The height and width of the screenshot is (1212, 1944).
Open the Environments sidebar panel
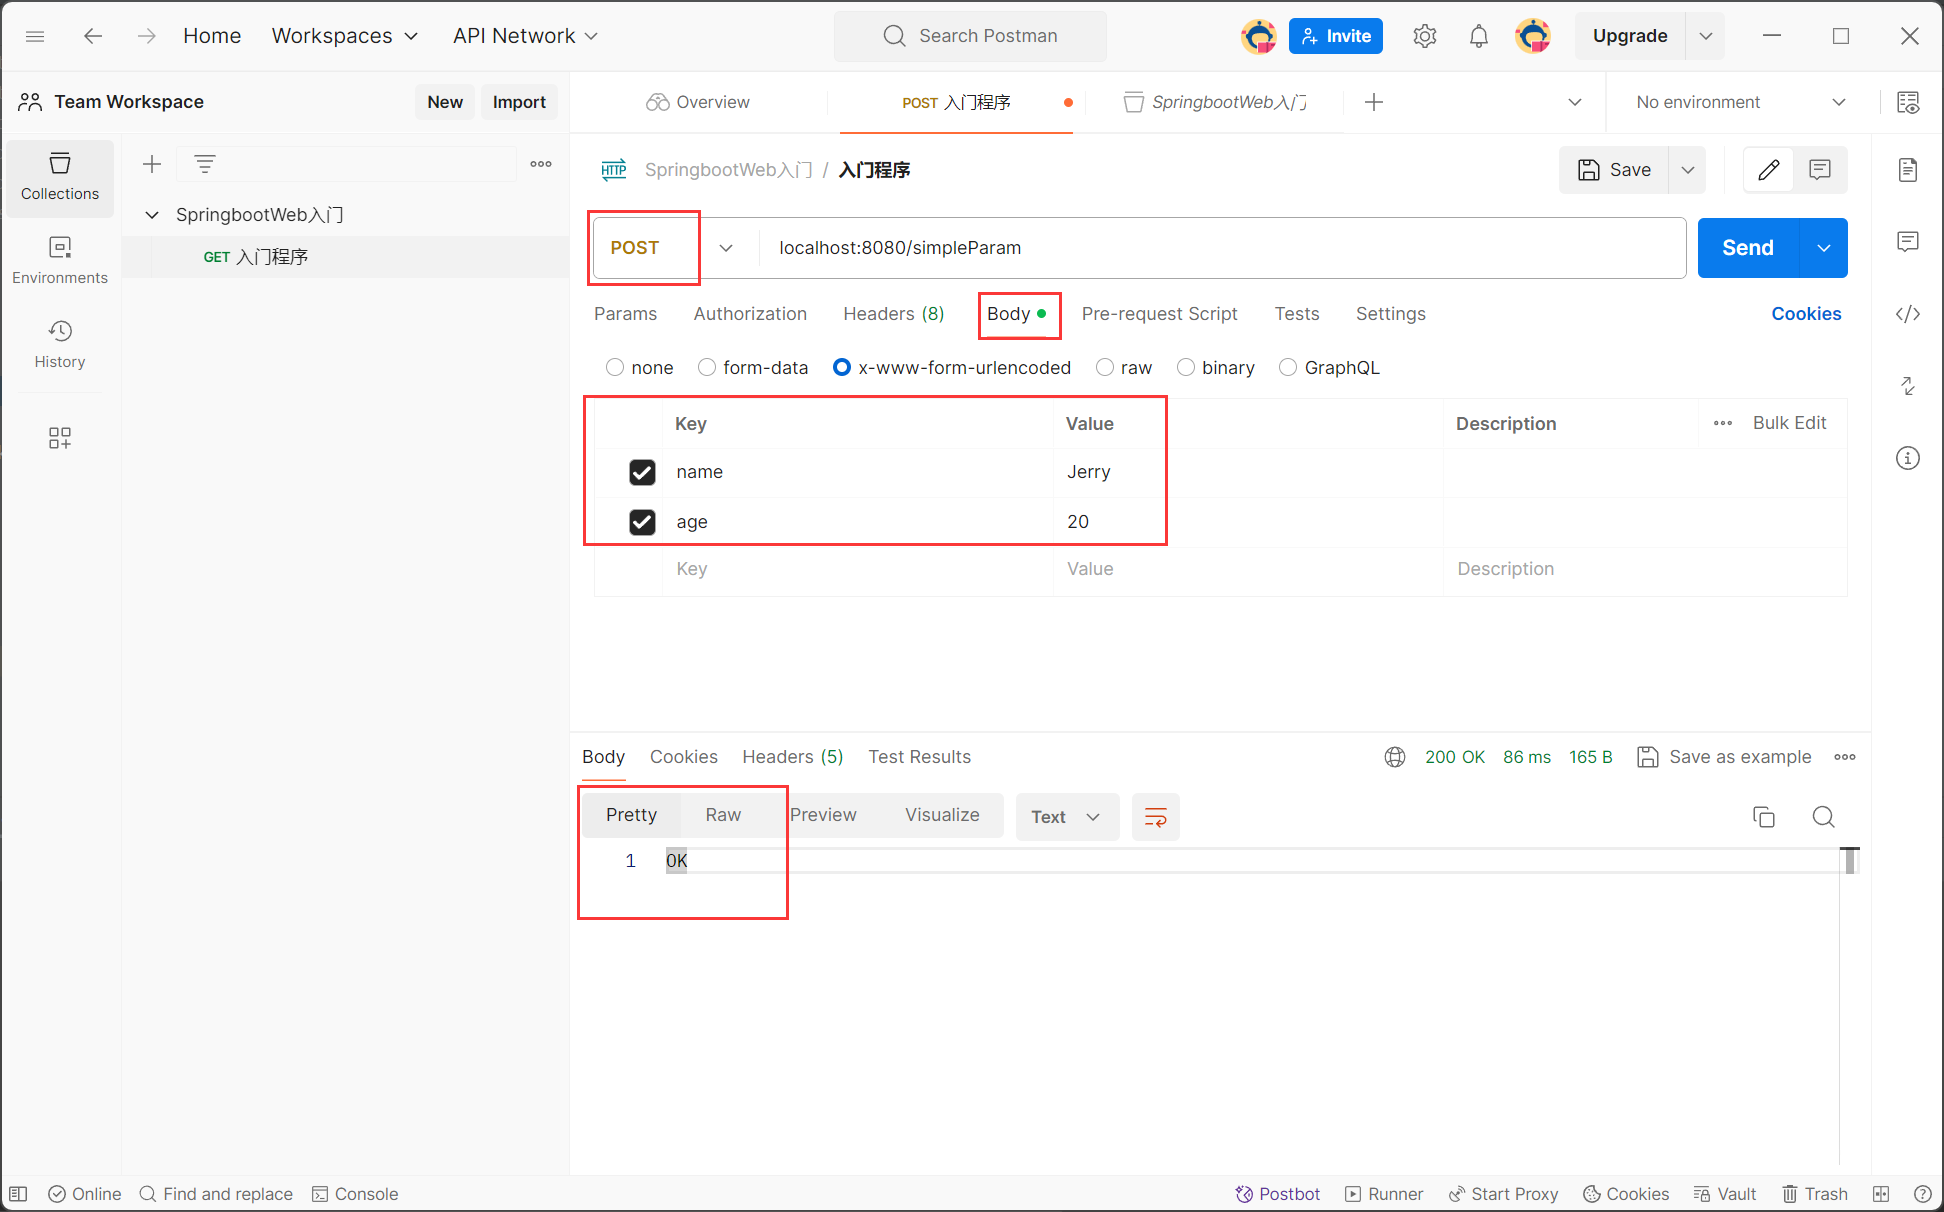(x=60, y=261)
